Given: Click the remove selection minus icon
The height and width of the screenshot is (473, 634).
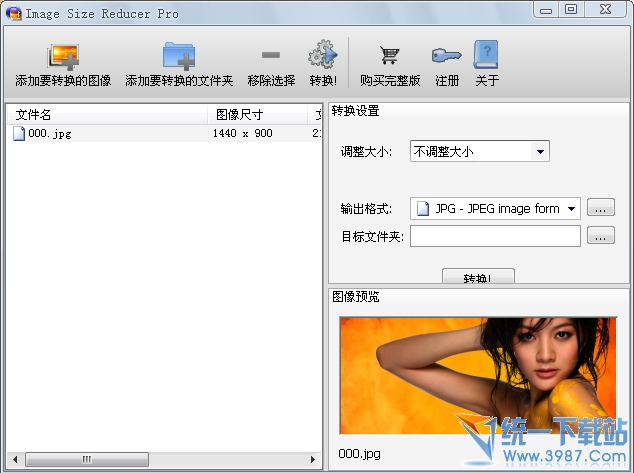Looking at the screenshot, I should tap(271, 56).
